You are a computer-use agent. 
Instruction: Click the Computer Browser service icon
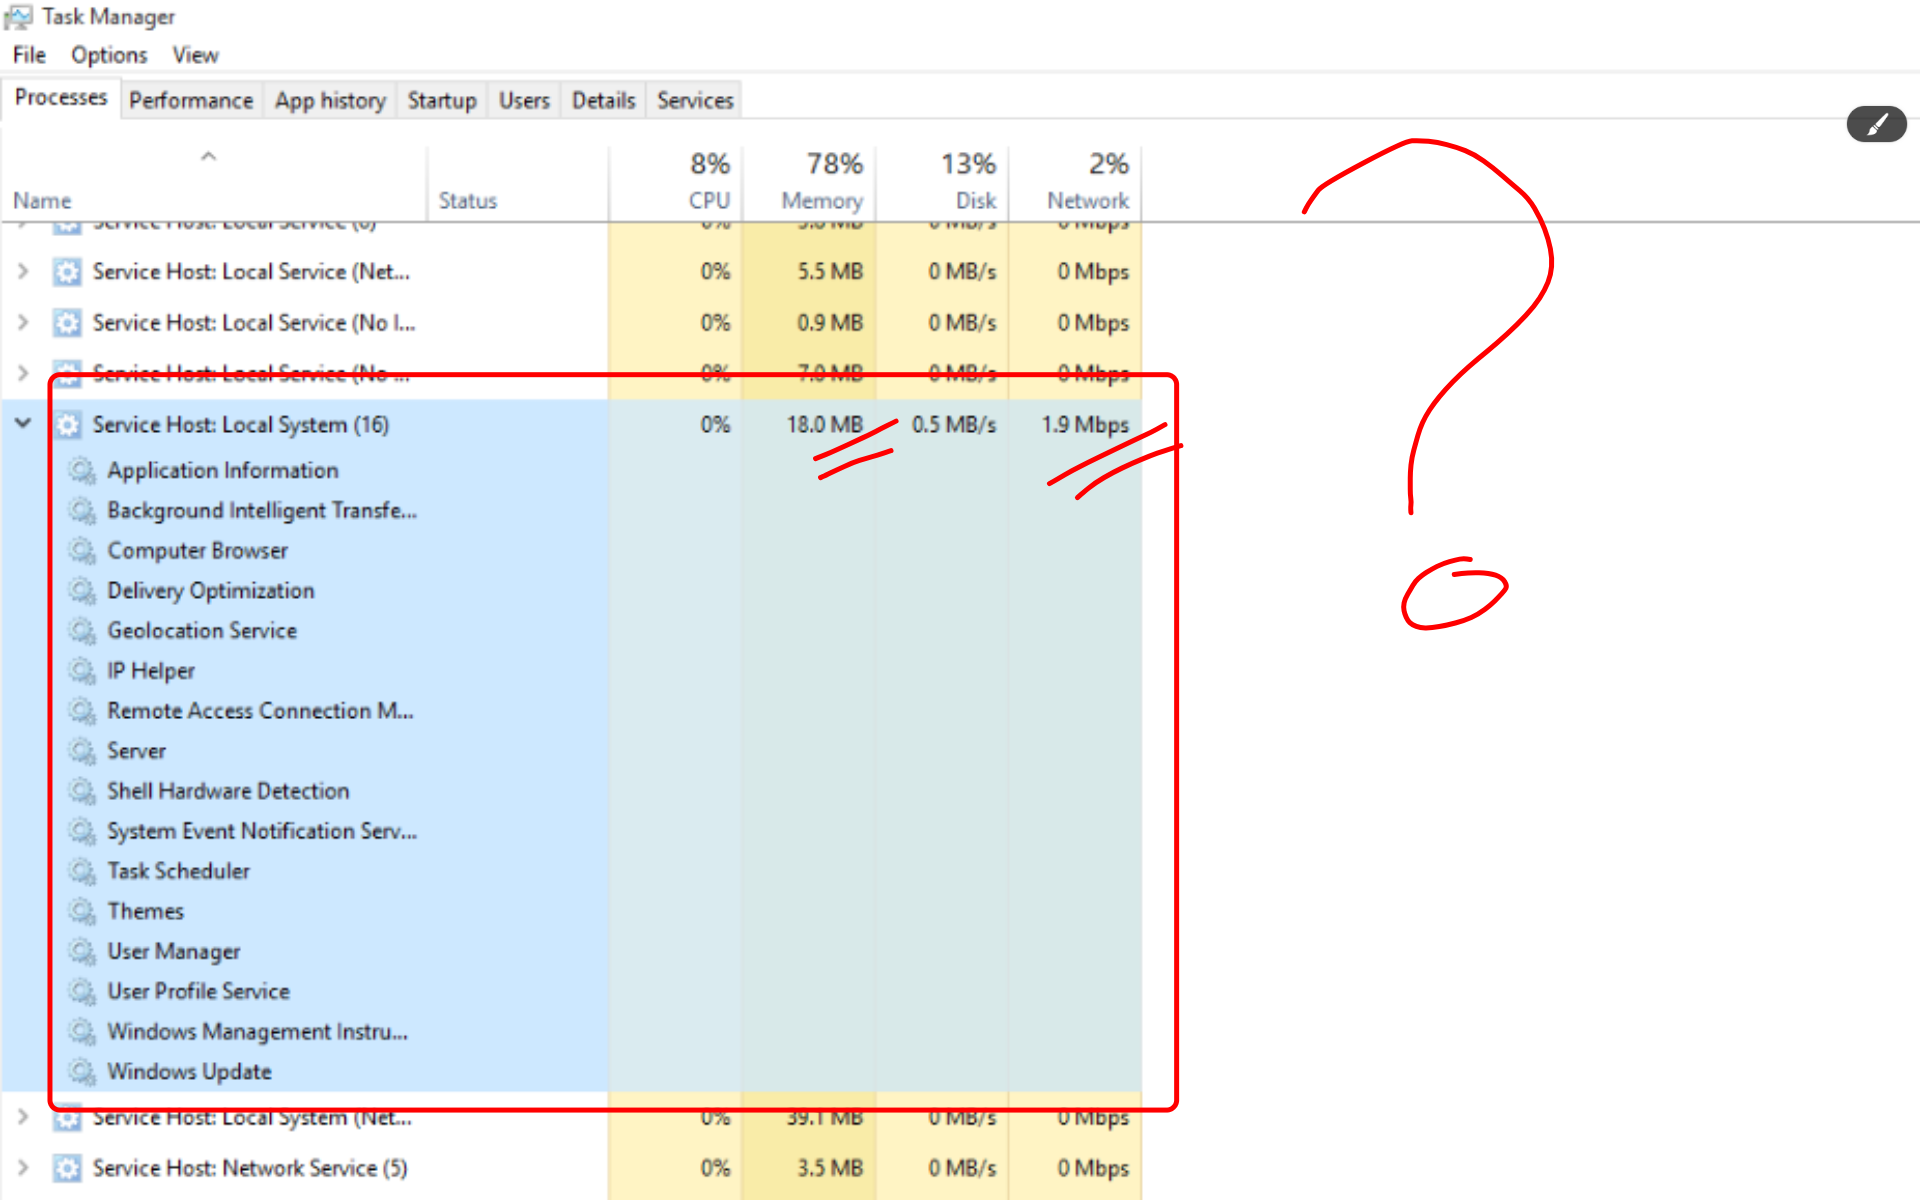tap(82, 550)
